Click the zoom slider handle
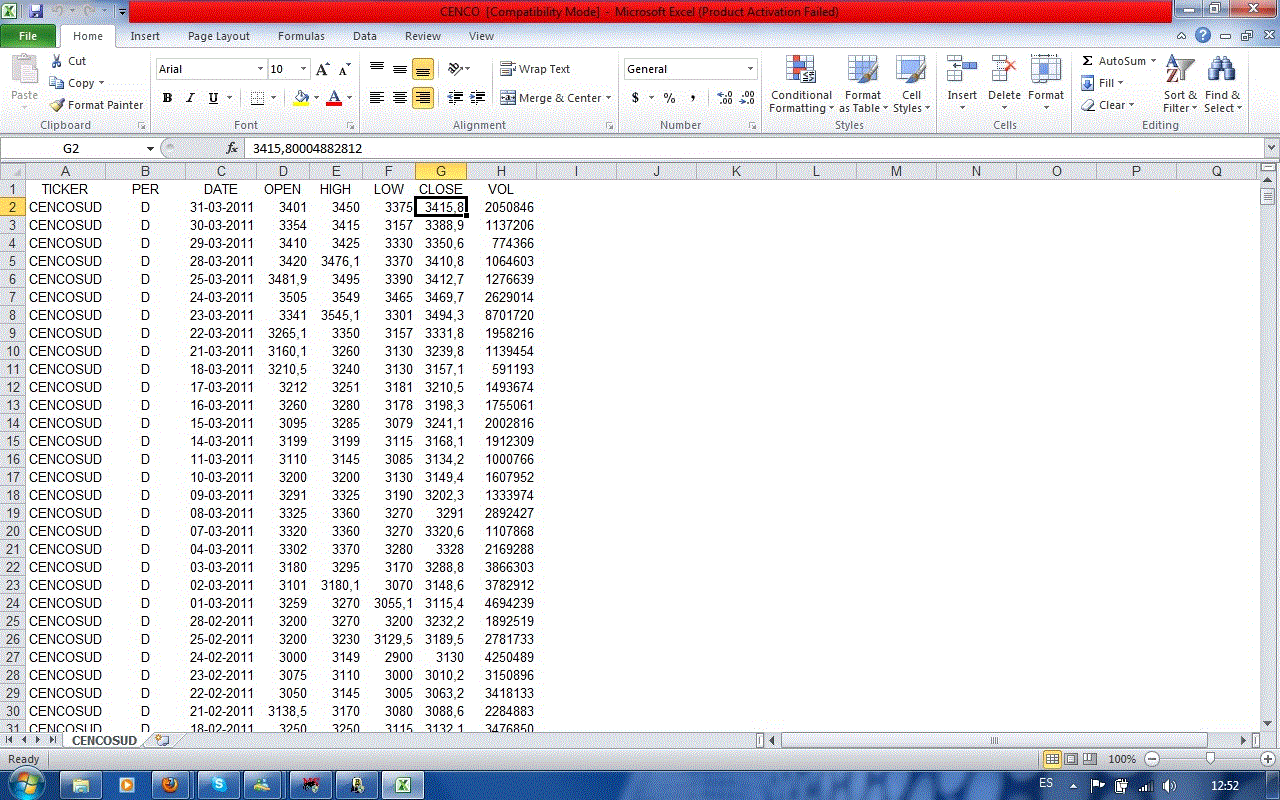The image size is (1280, 800). click(x=1210, y=759)
